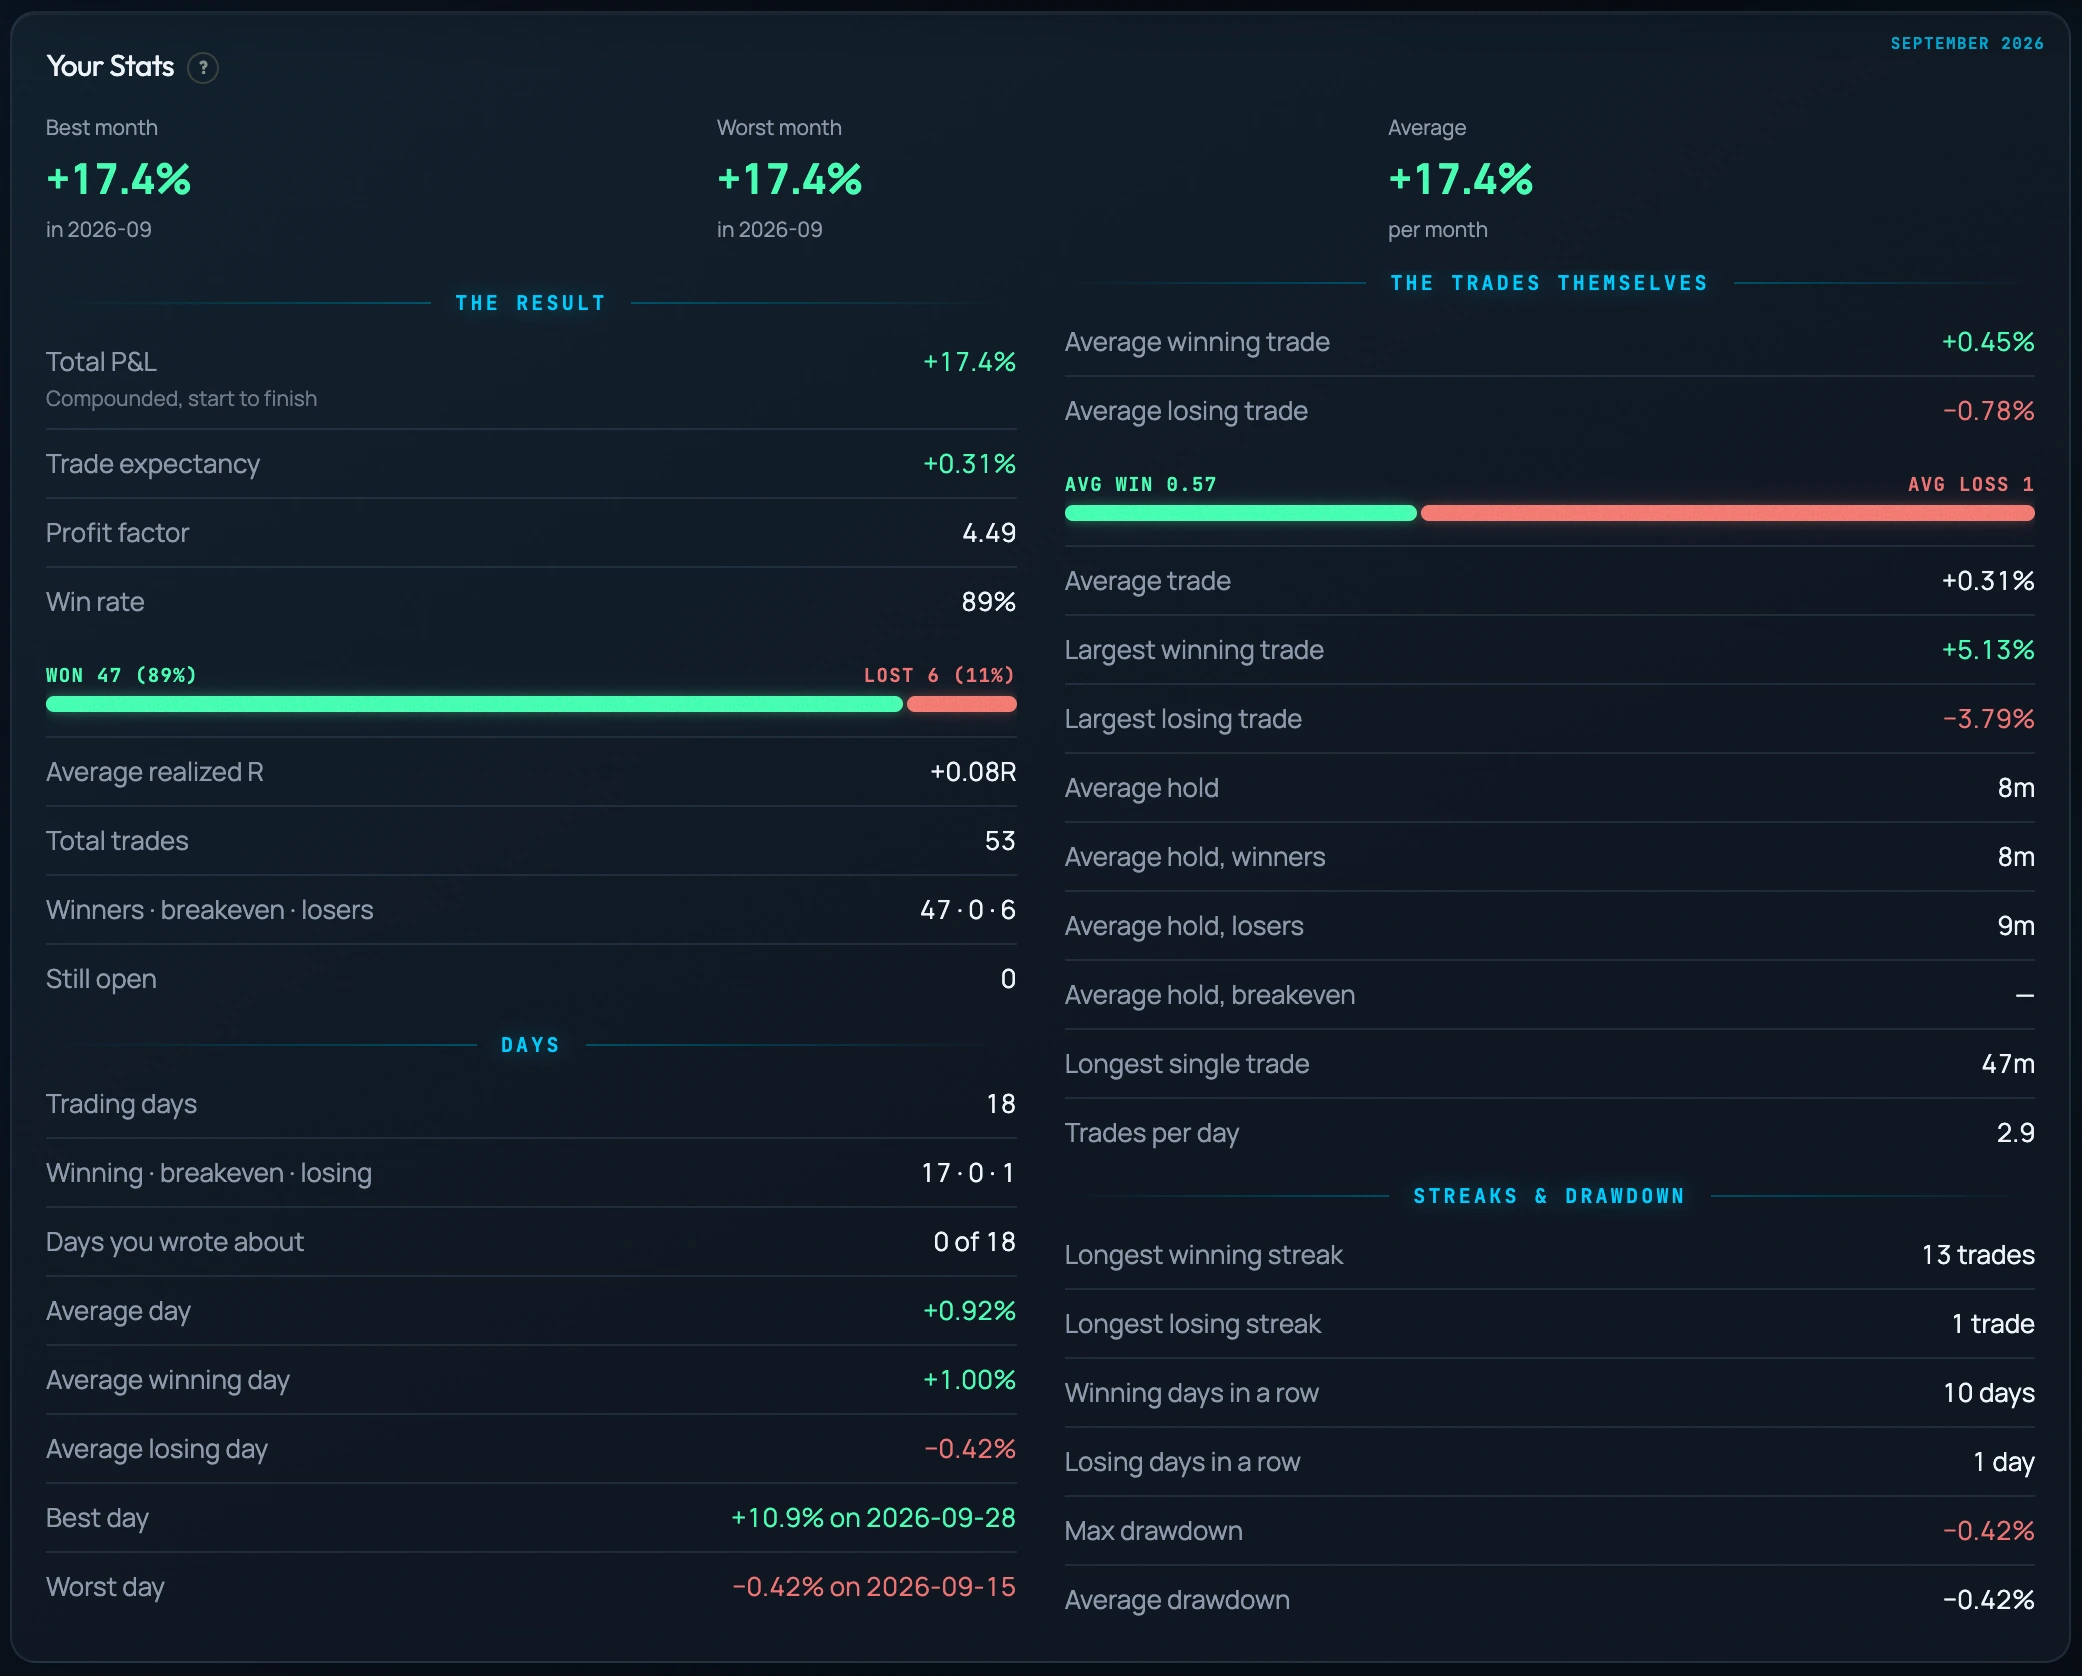Click the Days you wrote about value 0 of 18

point(974,1242)
